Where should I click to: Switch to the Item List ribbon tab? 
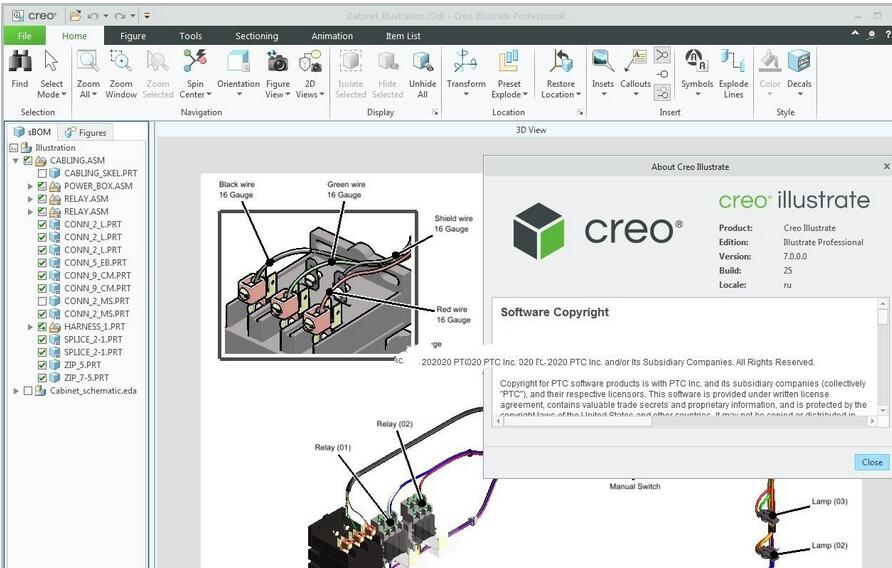click(403, 36)
